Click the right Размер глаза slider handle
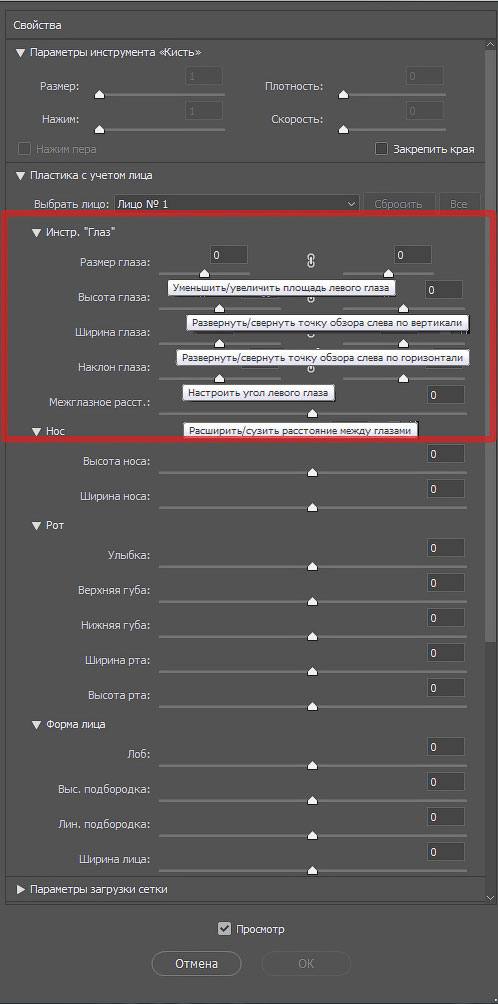The image size is (498, 1004). (x=388, y=274)
